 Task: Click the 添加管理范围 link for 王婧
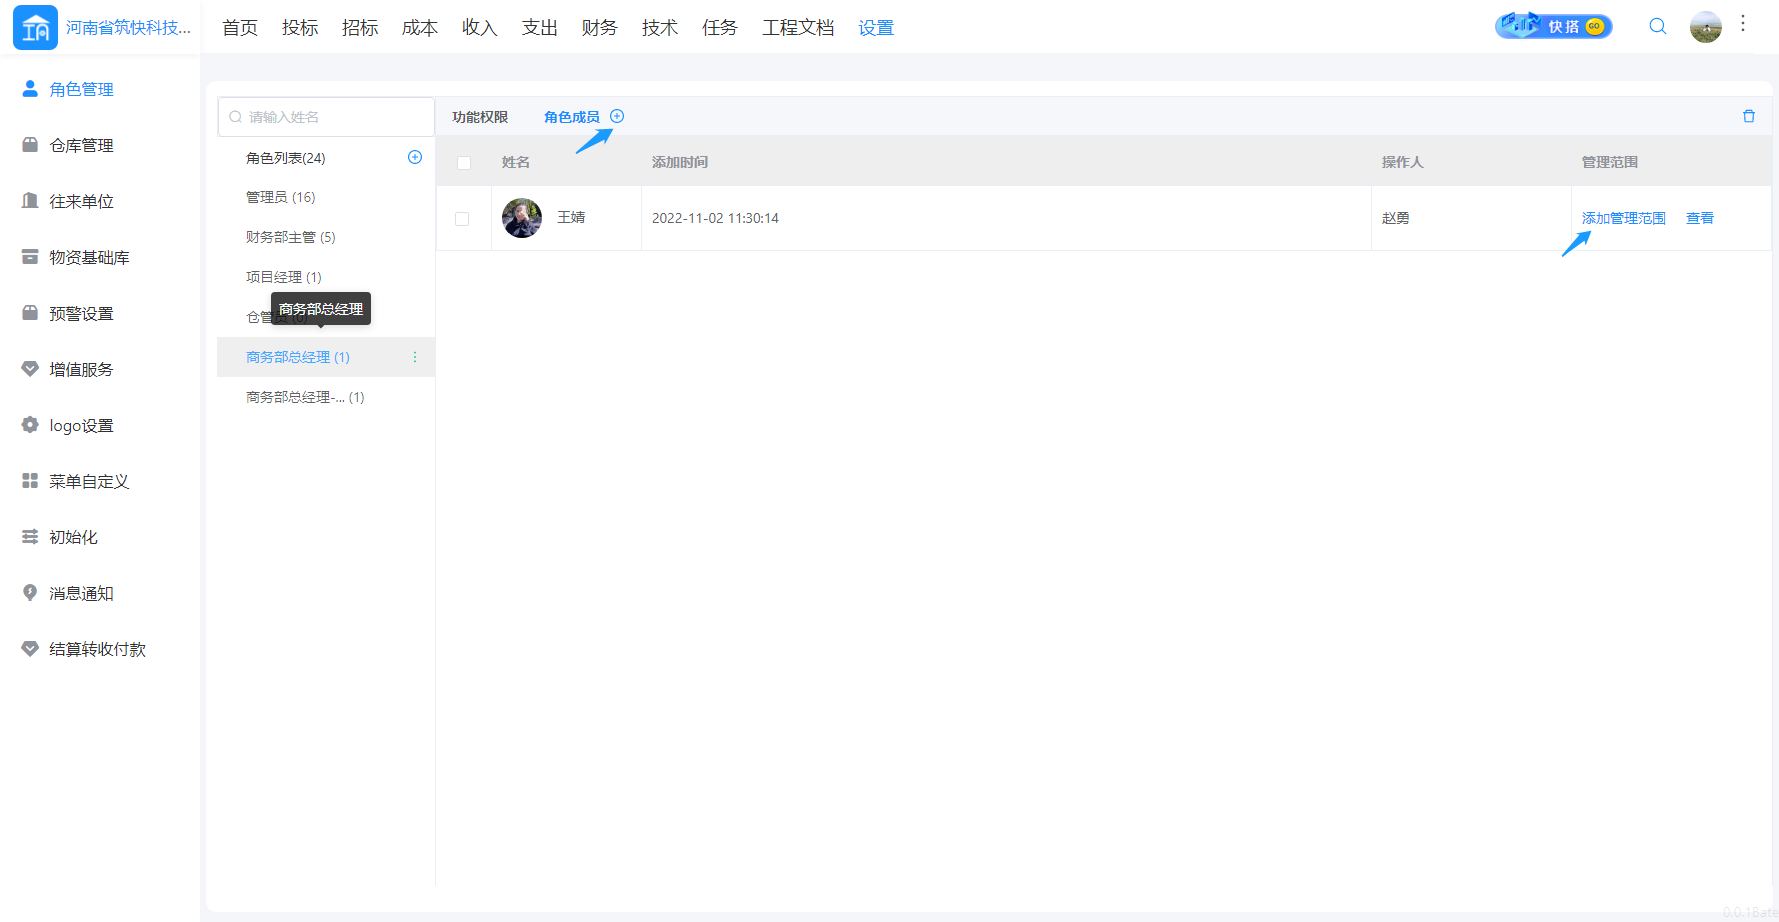coord(1623,217)
